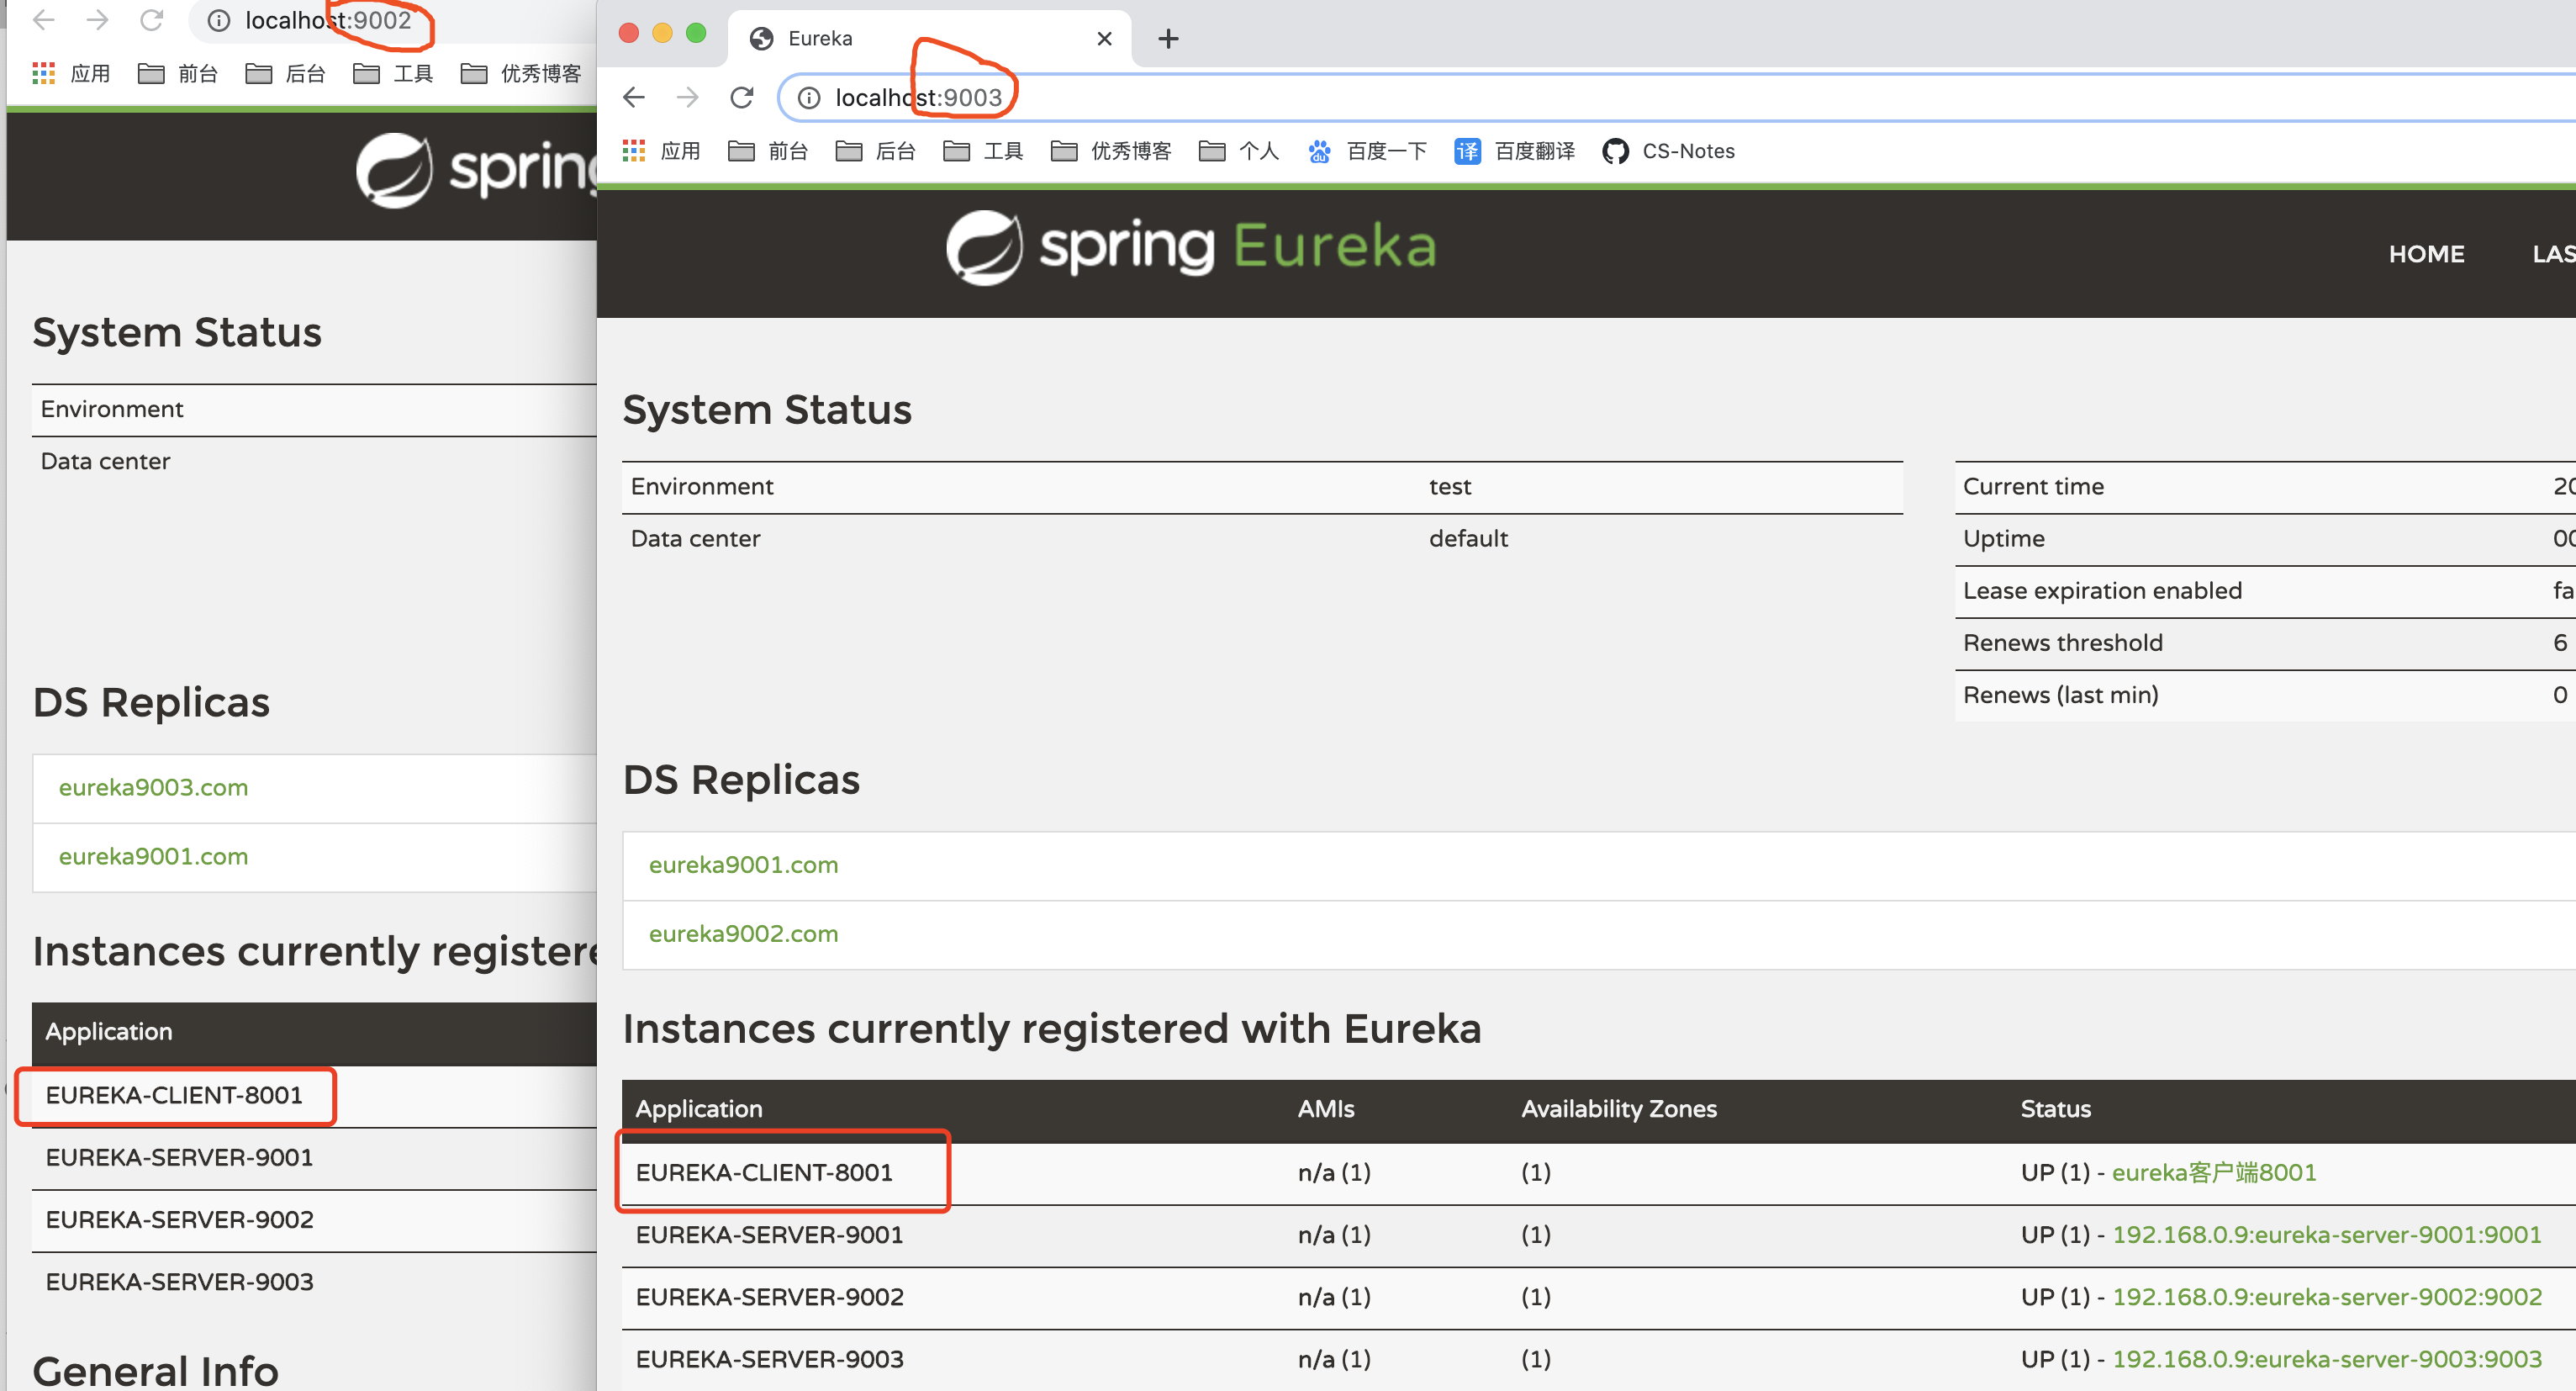This screenshot has width=2576, height=1391.
Task: Close the Eureka tab
Action: pyautogui.click(x=1104, y=39)
